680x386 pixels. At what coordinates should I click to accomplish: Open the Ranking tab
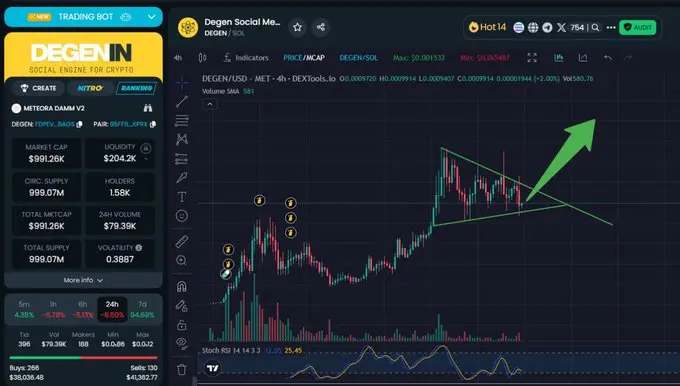click(136, 88)
